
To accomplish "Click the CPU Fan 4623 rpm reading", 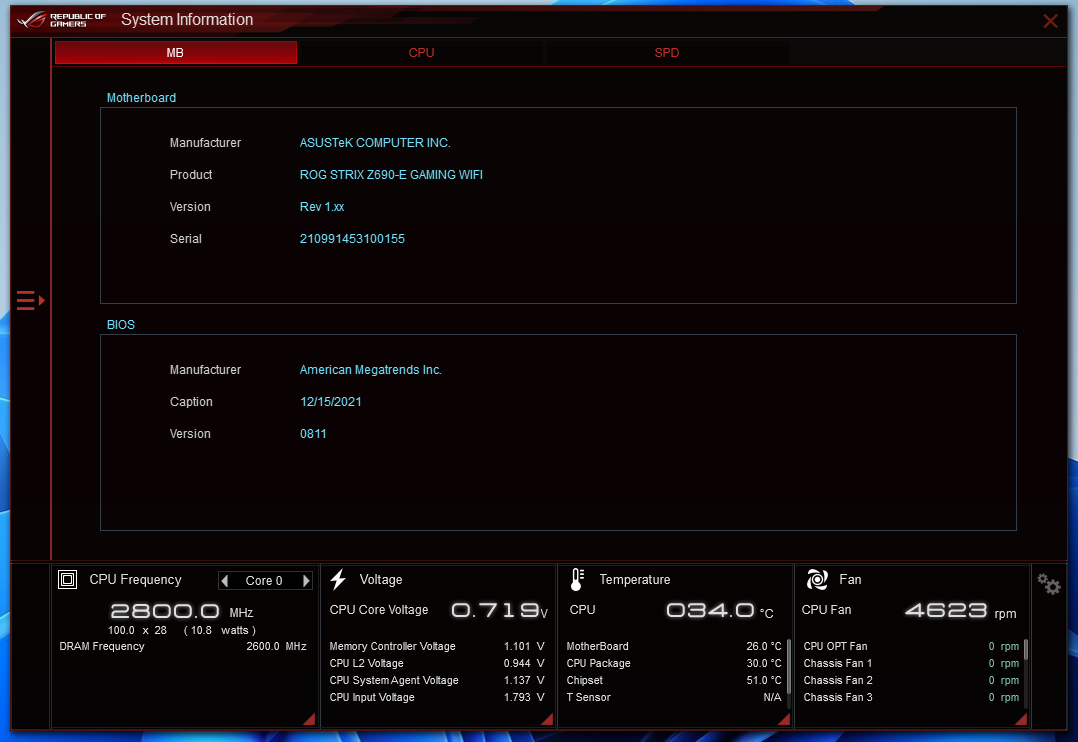I will (960, 611).
